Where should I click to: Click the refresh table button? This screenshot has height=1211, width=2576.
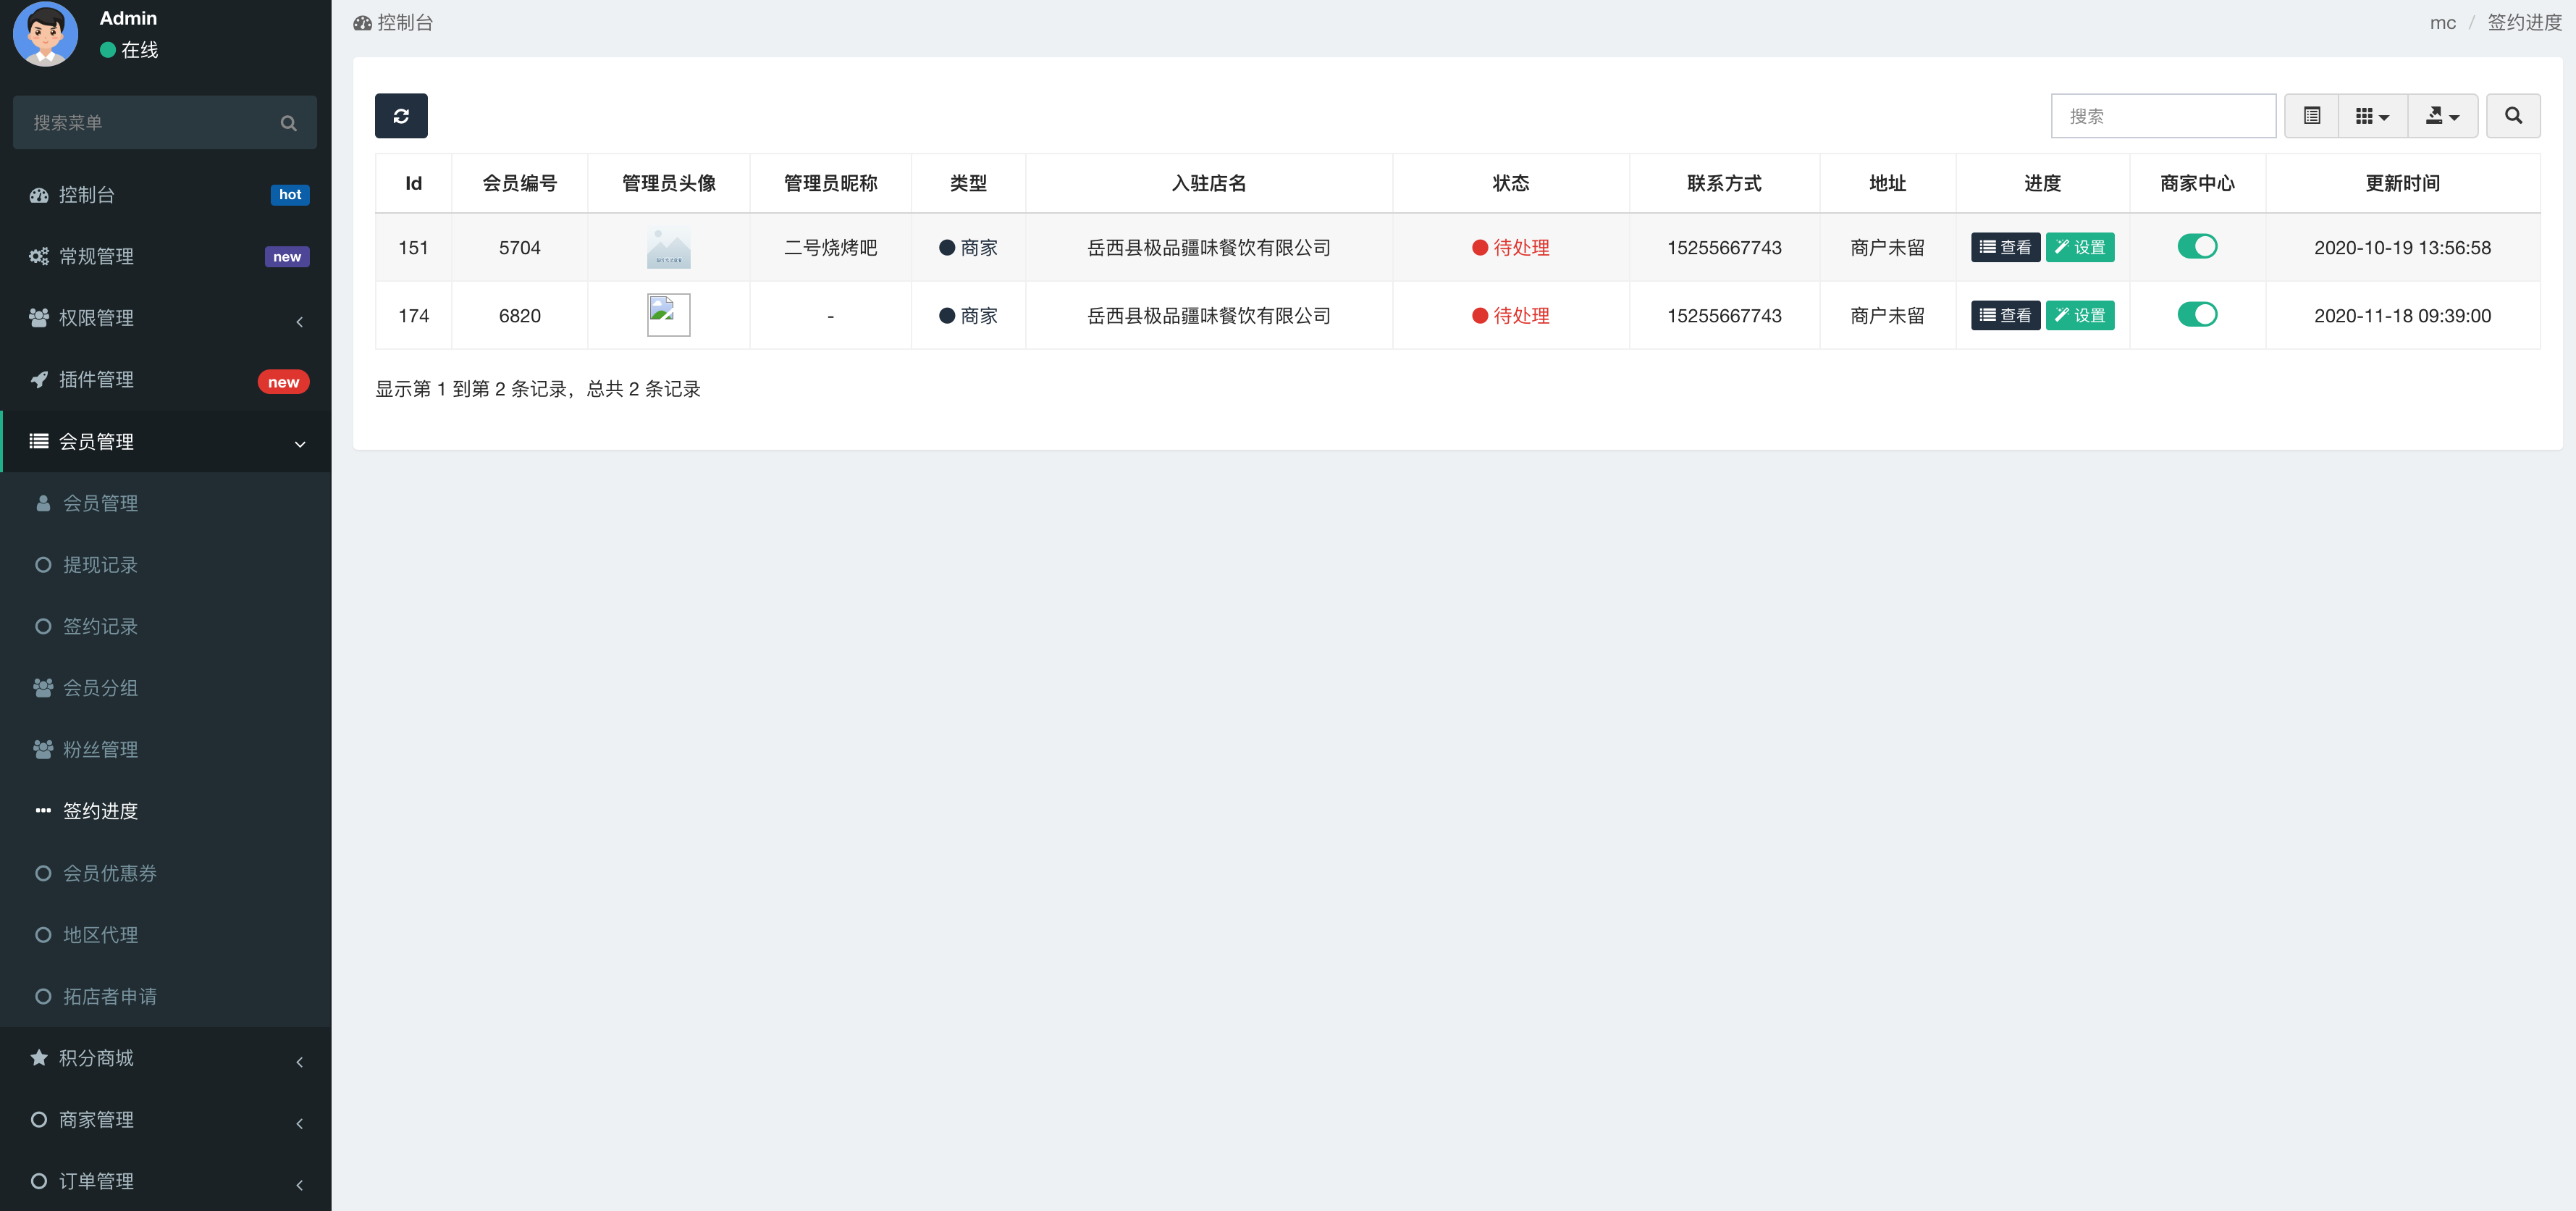pos(401,116)
